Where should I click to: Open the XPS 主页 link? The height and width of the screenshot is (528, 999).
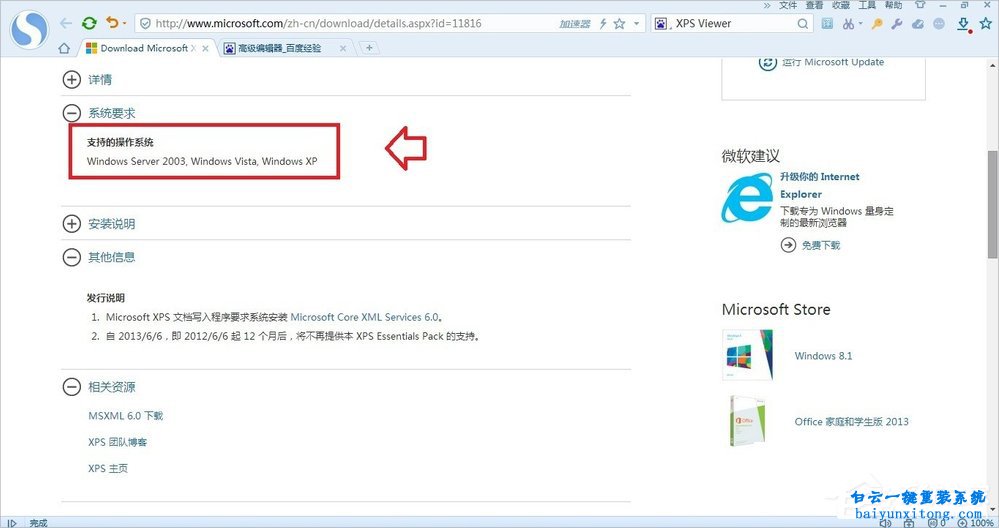click(108, 468)
